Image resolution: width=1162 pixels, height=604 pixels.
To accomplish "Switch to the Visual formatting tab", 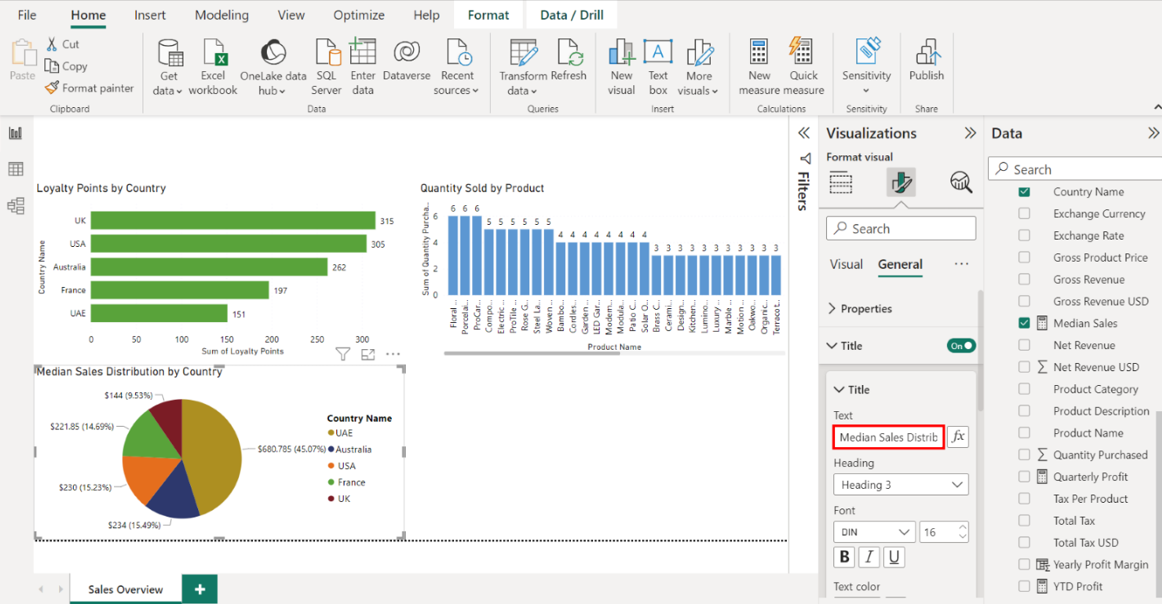I will [846, 265].
